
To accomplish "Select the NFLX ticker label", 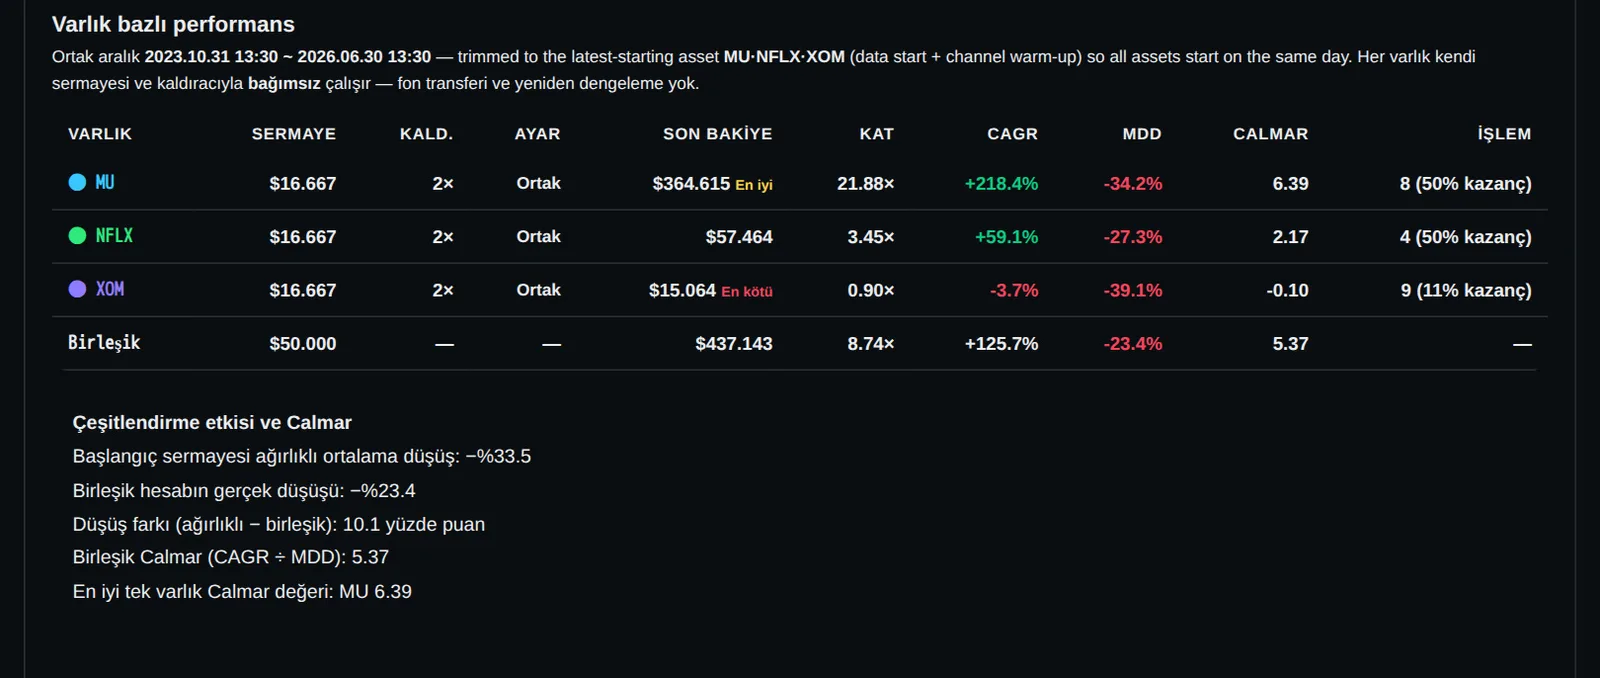I will coord(114,235).
